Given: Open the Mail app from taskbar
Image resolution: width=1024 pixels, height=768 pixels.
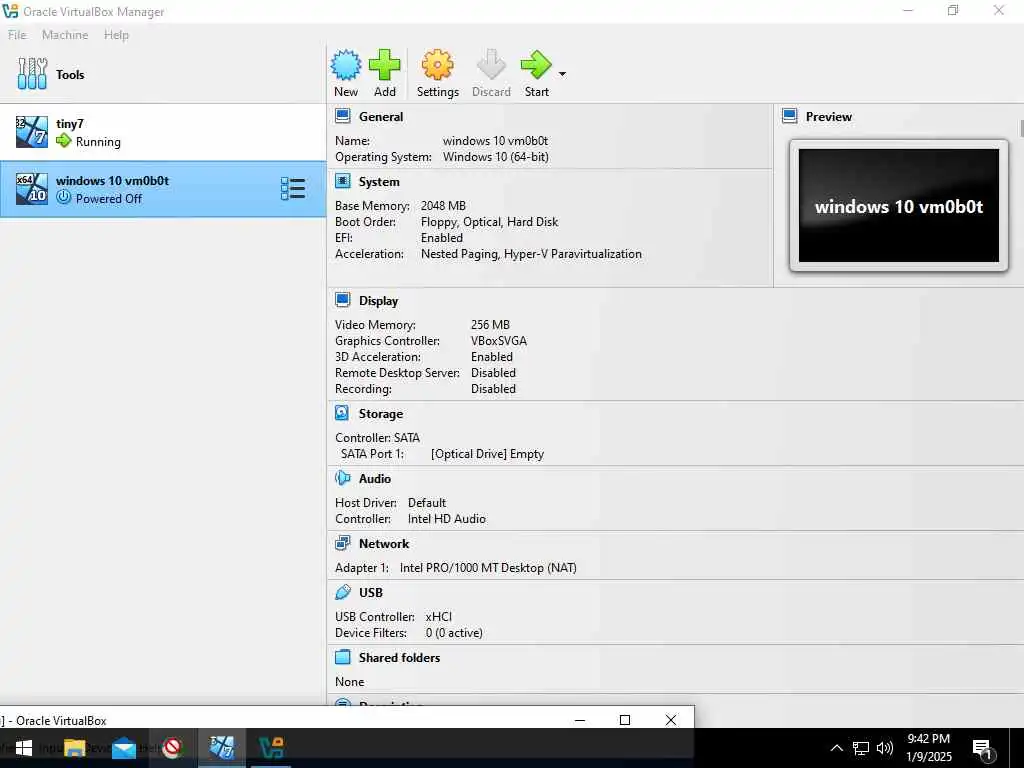Looking at the screenshot, I should [x=123, y=748].
